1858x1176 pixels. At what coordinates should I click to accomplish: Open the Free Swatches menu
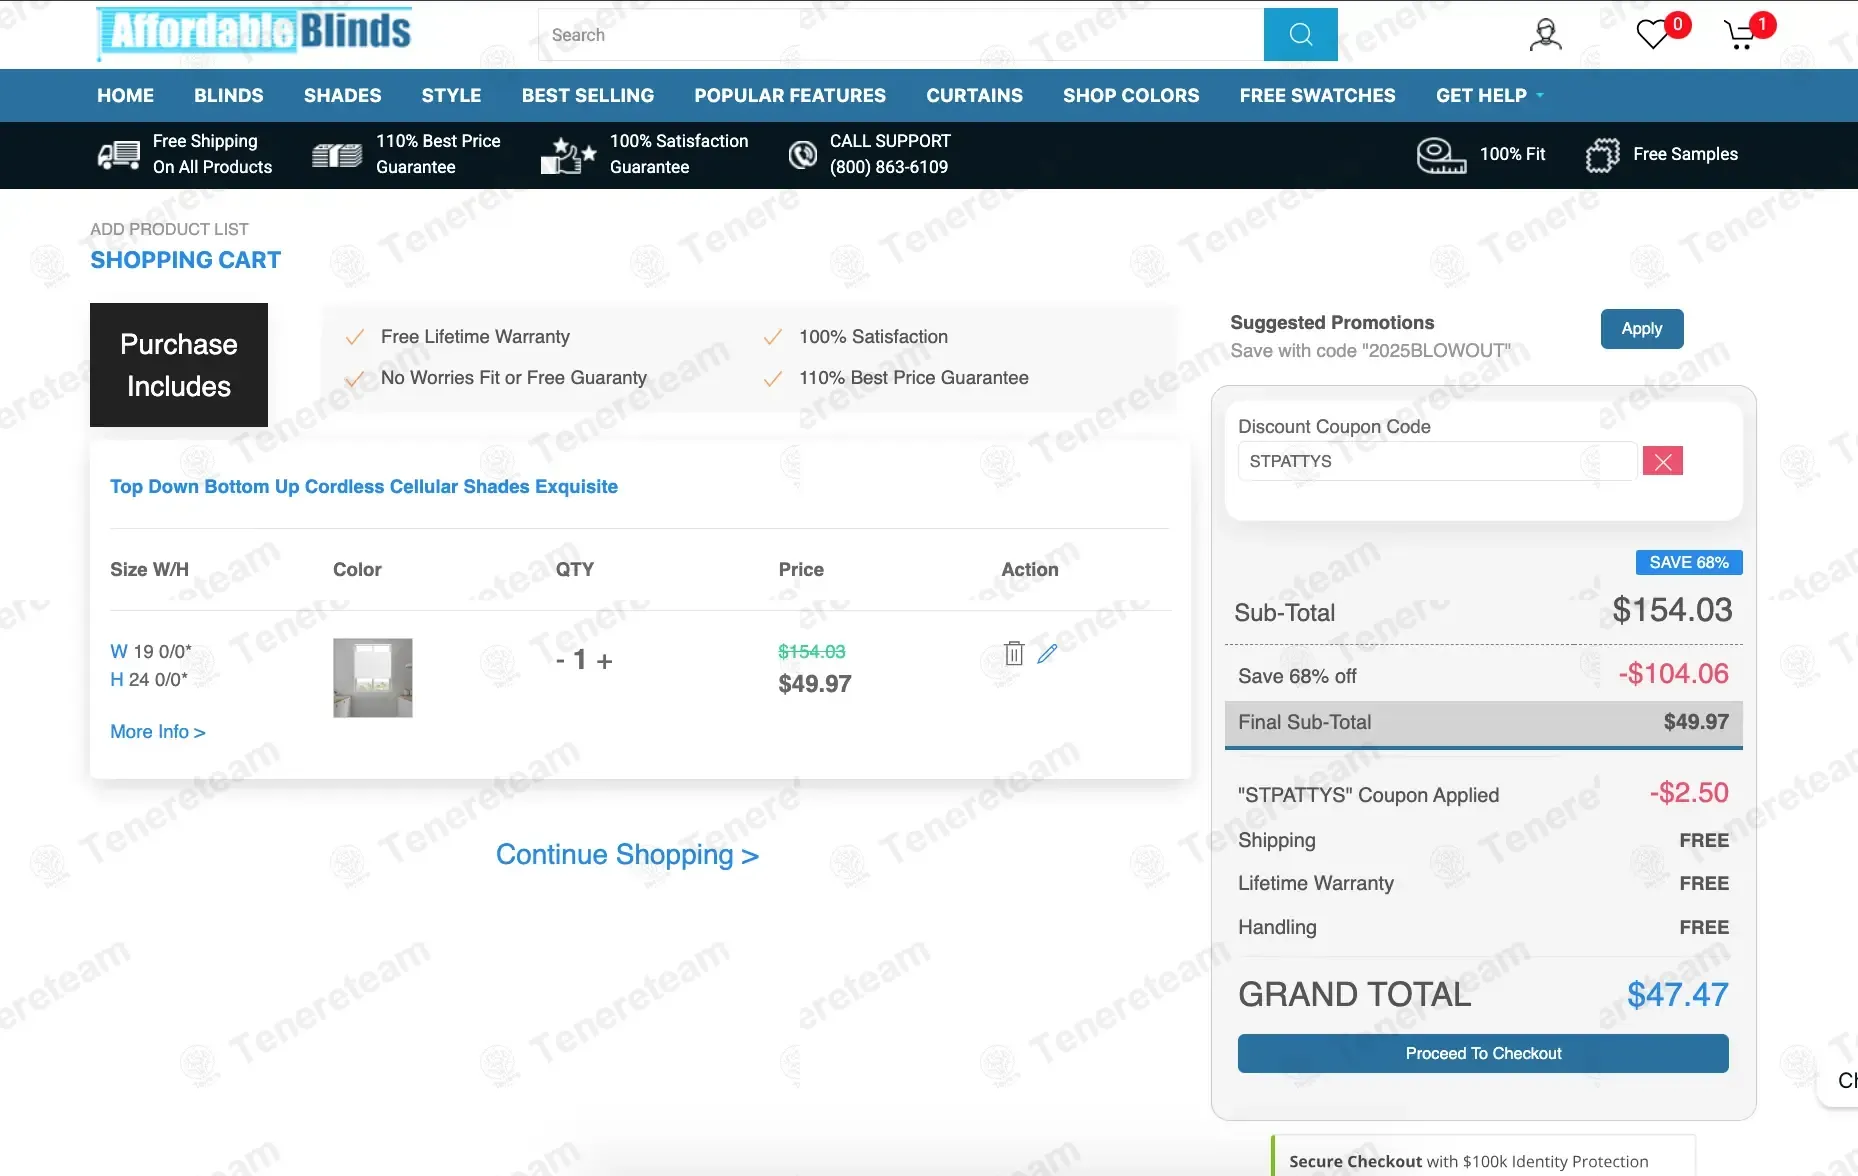coord(1317,96)
